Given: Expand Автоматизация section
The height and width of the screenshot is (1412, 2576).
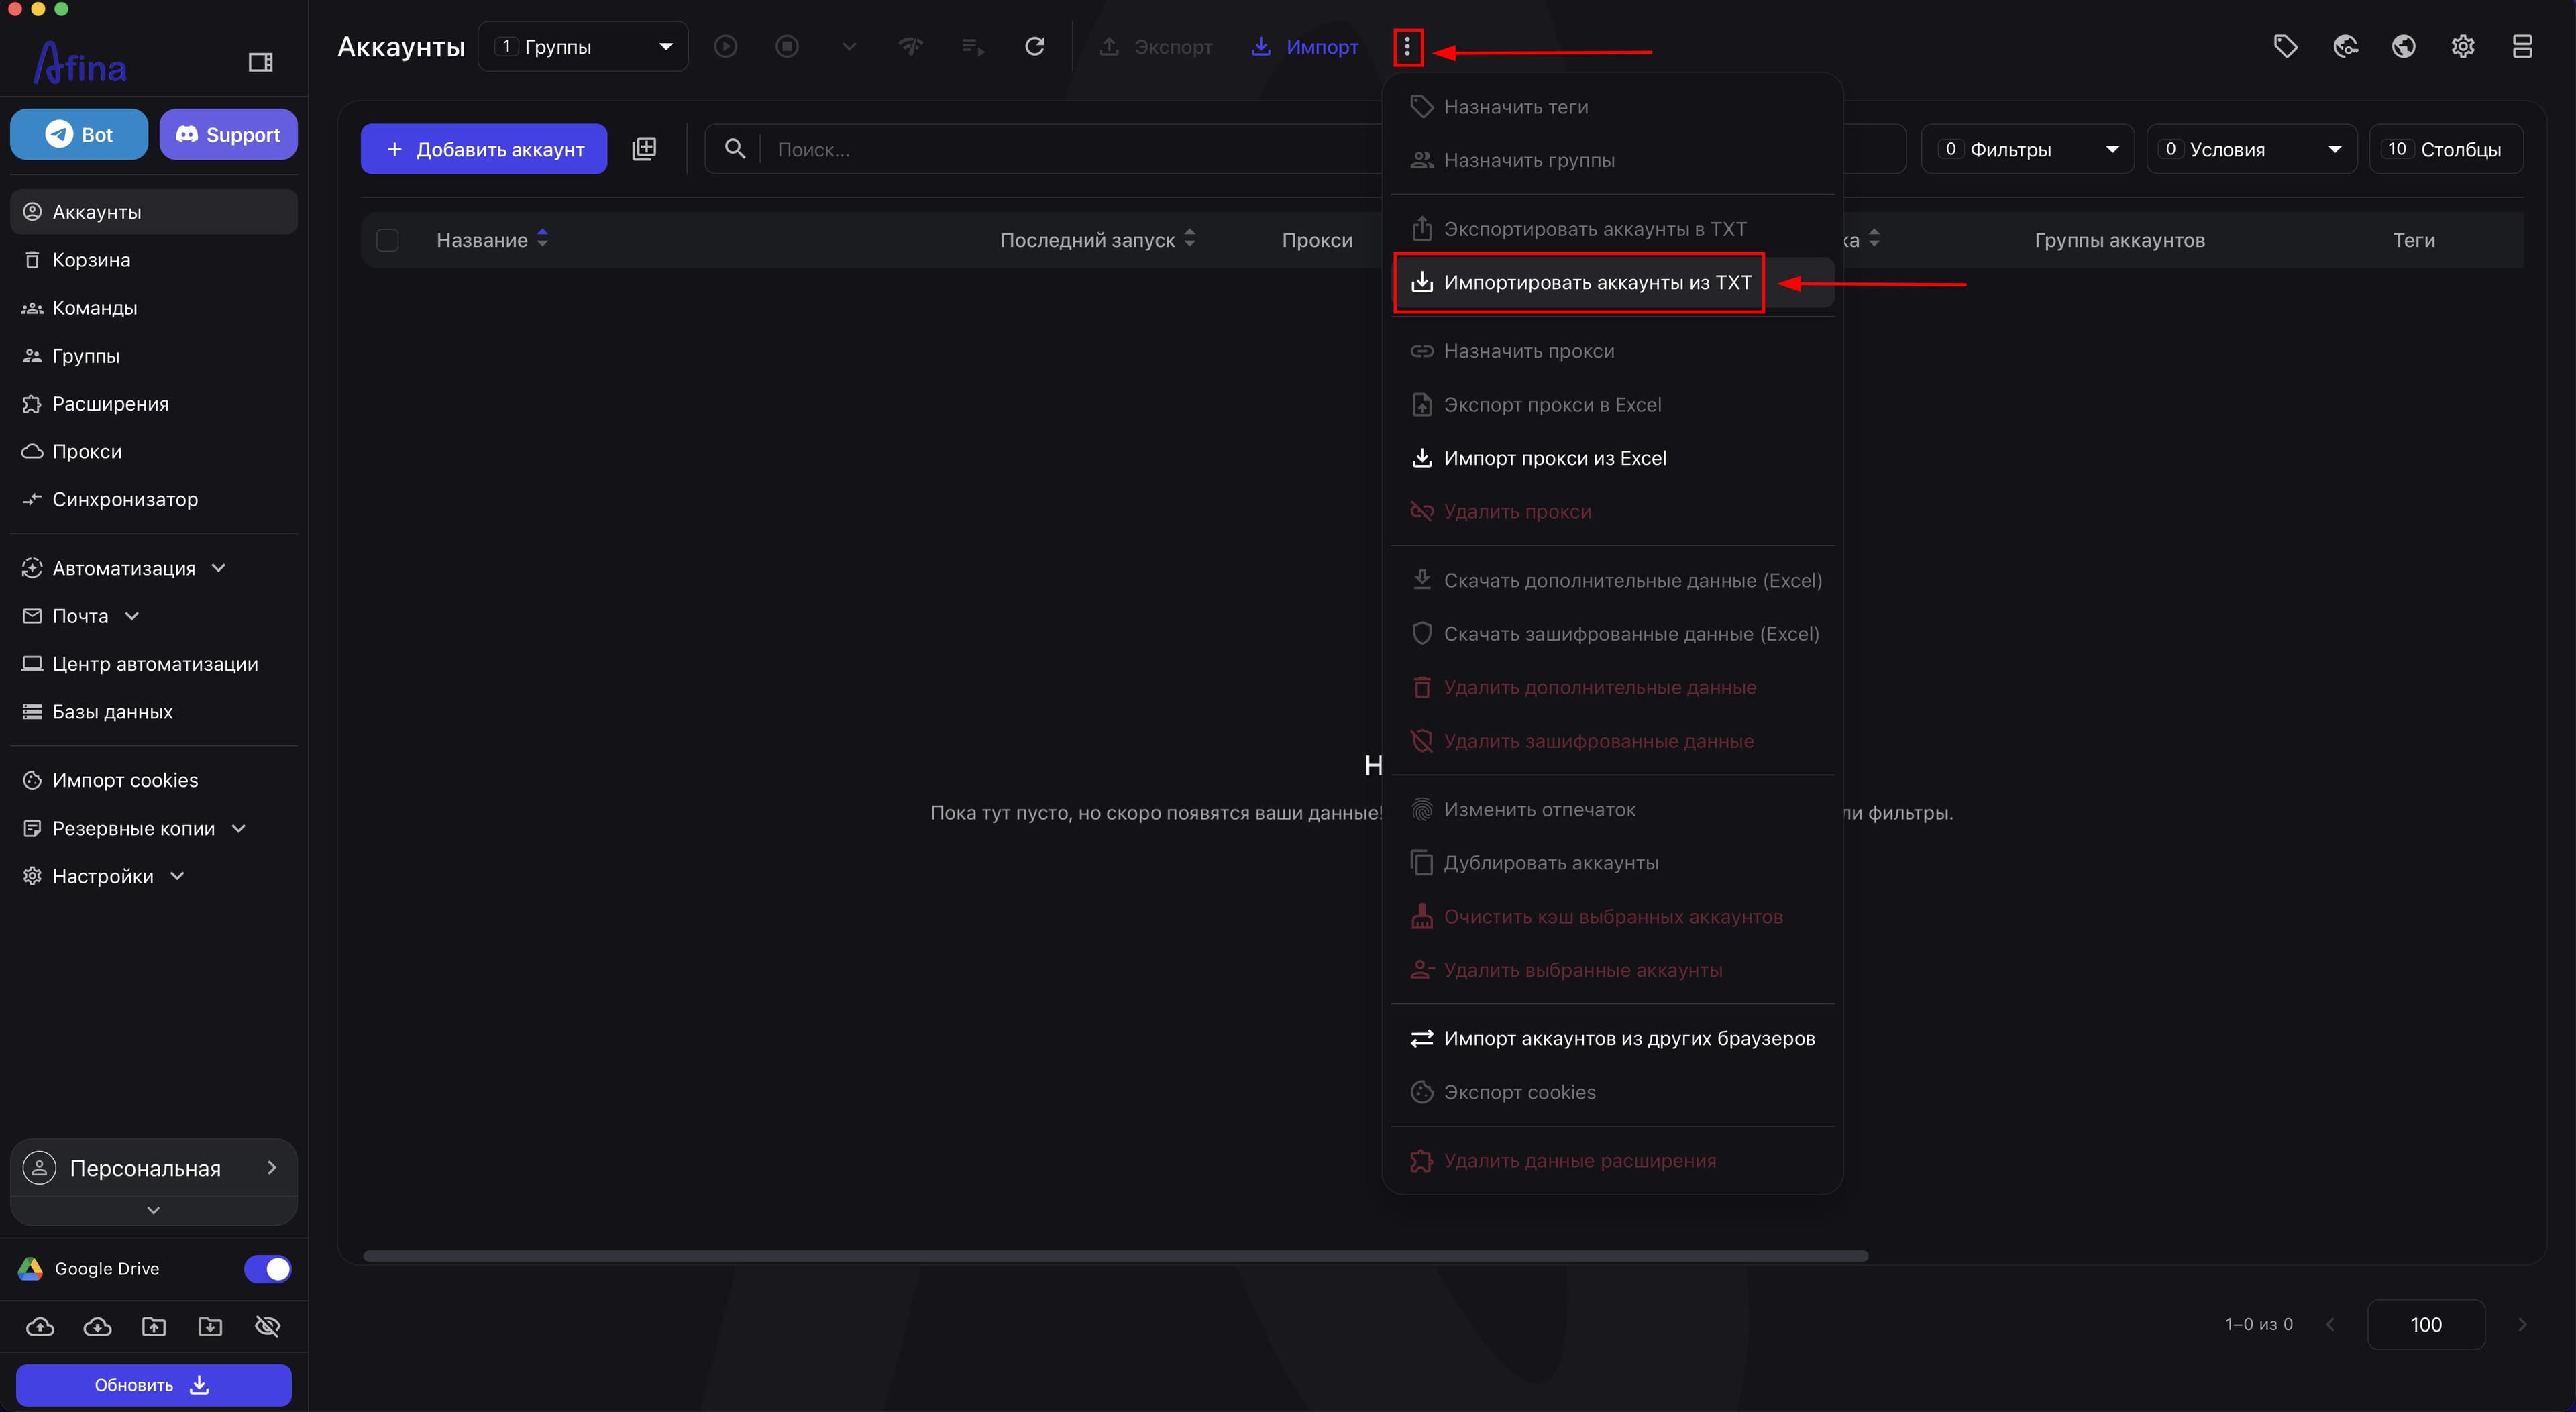Looking at the screenshot, I should [x=154, y=568].
